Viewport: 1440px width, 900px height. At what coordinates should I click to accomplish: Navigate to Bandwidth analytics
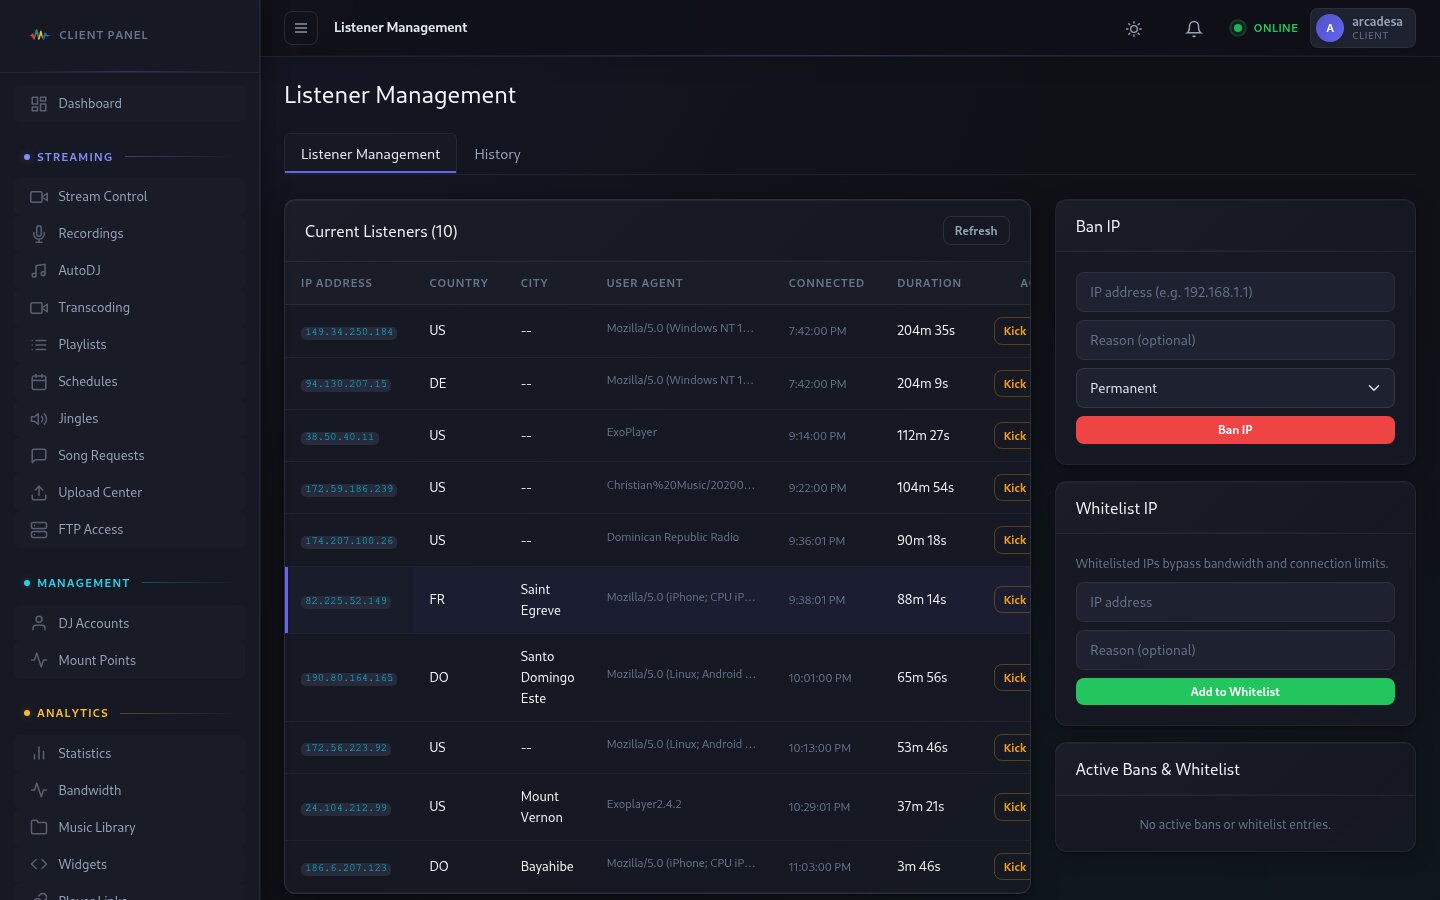tap(89, 791)
